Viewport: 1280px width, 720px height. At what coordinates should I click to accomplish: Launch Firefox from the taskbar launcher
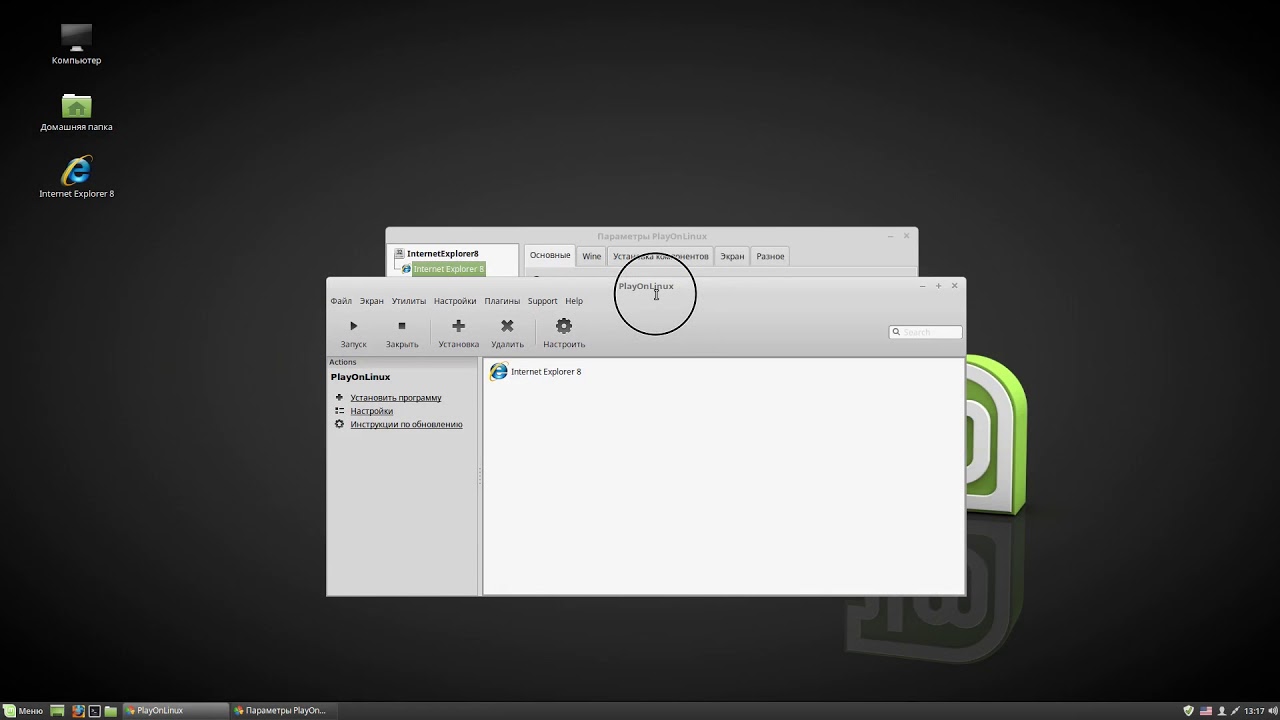[78, 711]
